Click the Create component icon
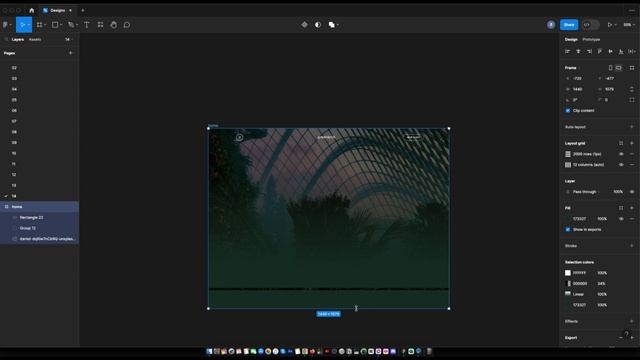Viewport: 640px width, 360px height. coord(304,25)
